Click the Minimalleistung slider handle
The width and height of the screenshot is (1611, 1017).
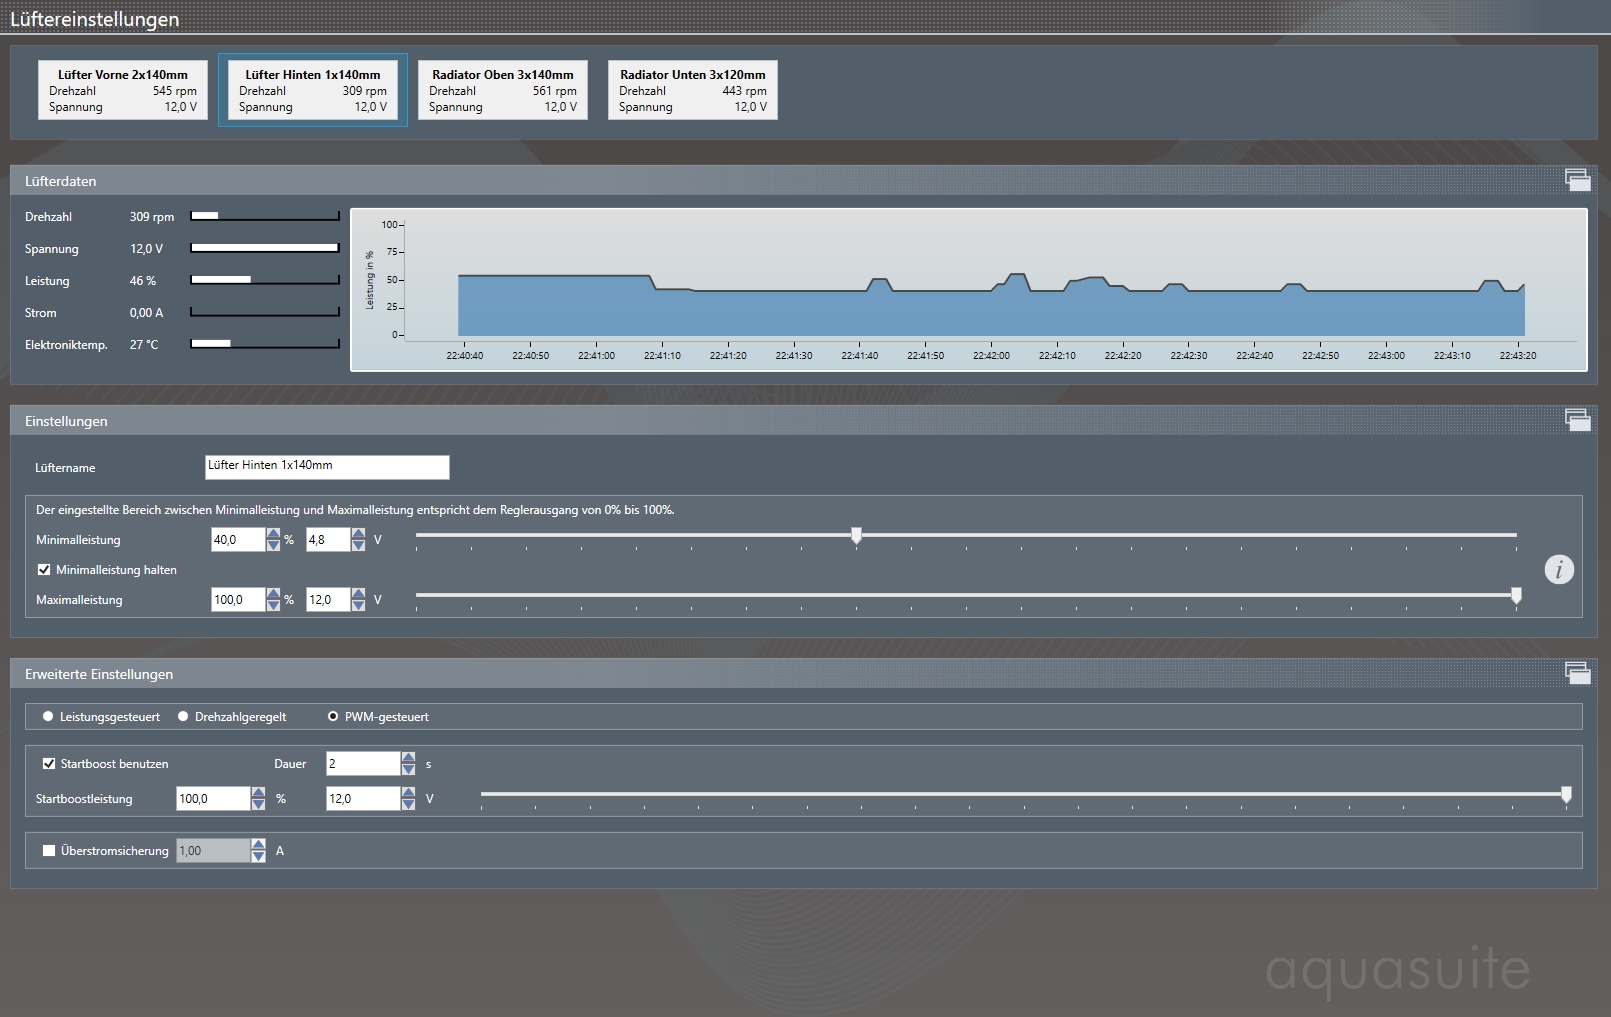(x=856, y=536)
